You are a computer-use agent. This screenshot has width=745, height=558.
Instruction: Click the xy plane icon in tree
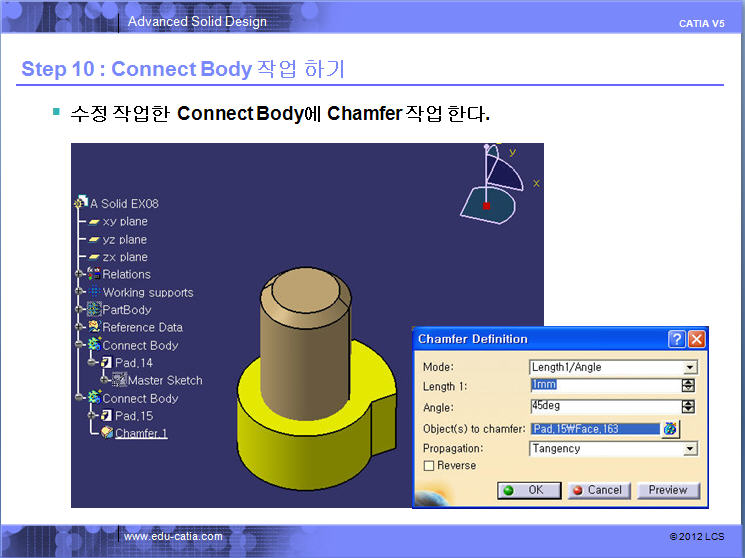(x=94, y=222)
